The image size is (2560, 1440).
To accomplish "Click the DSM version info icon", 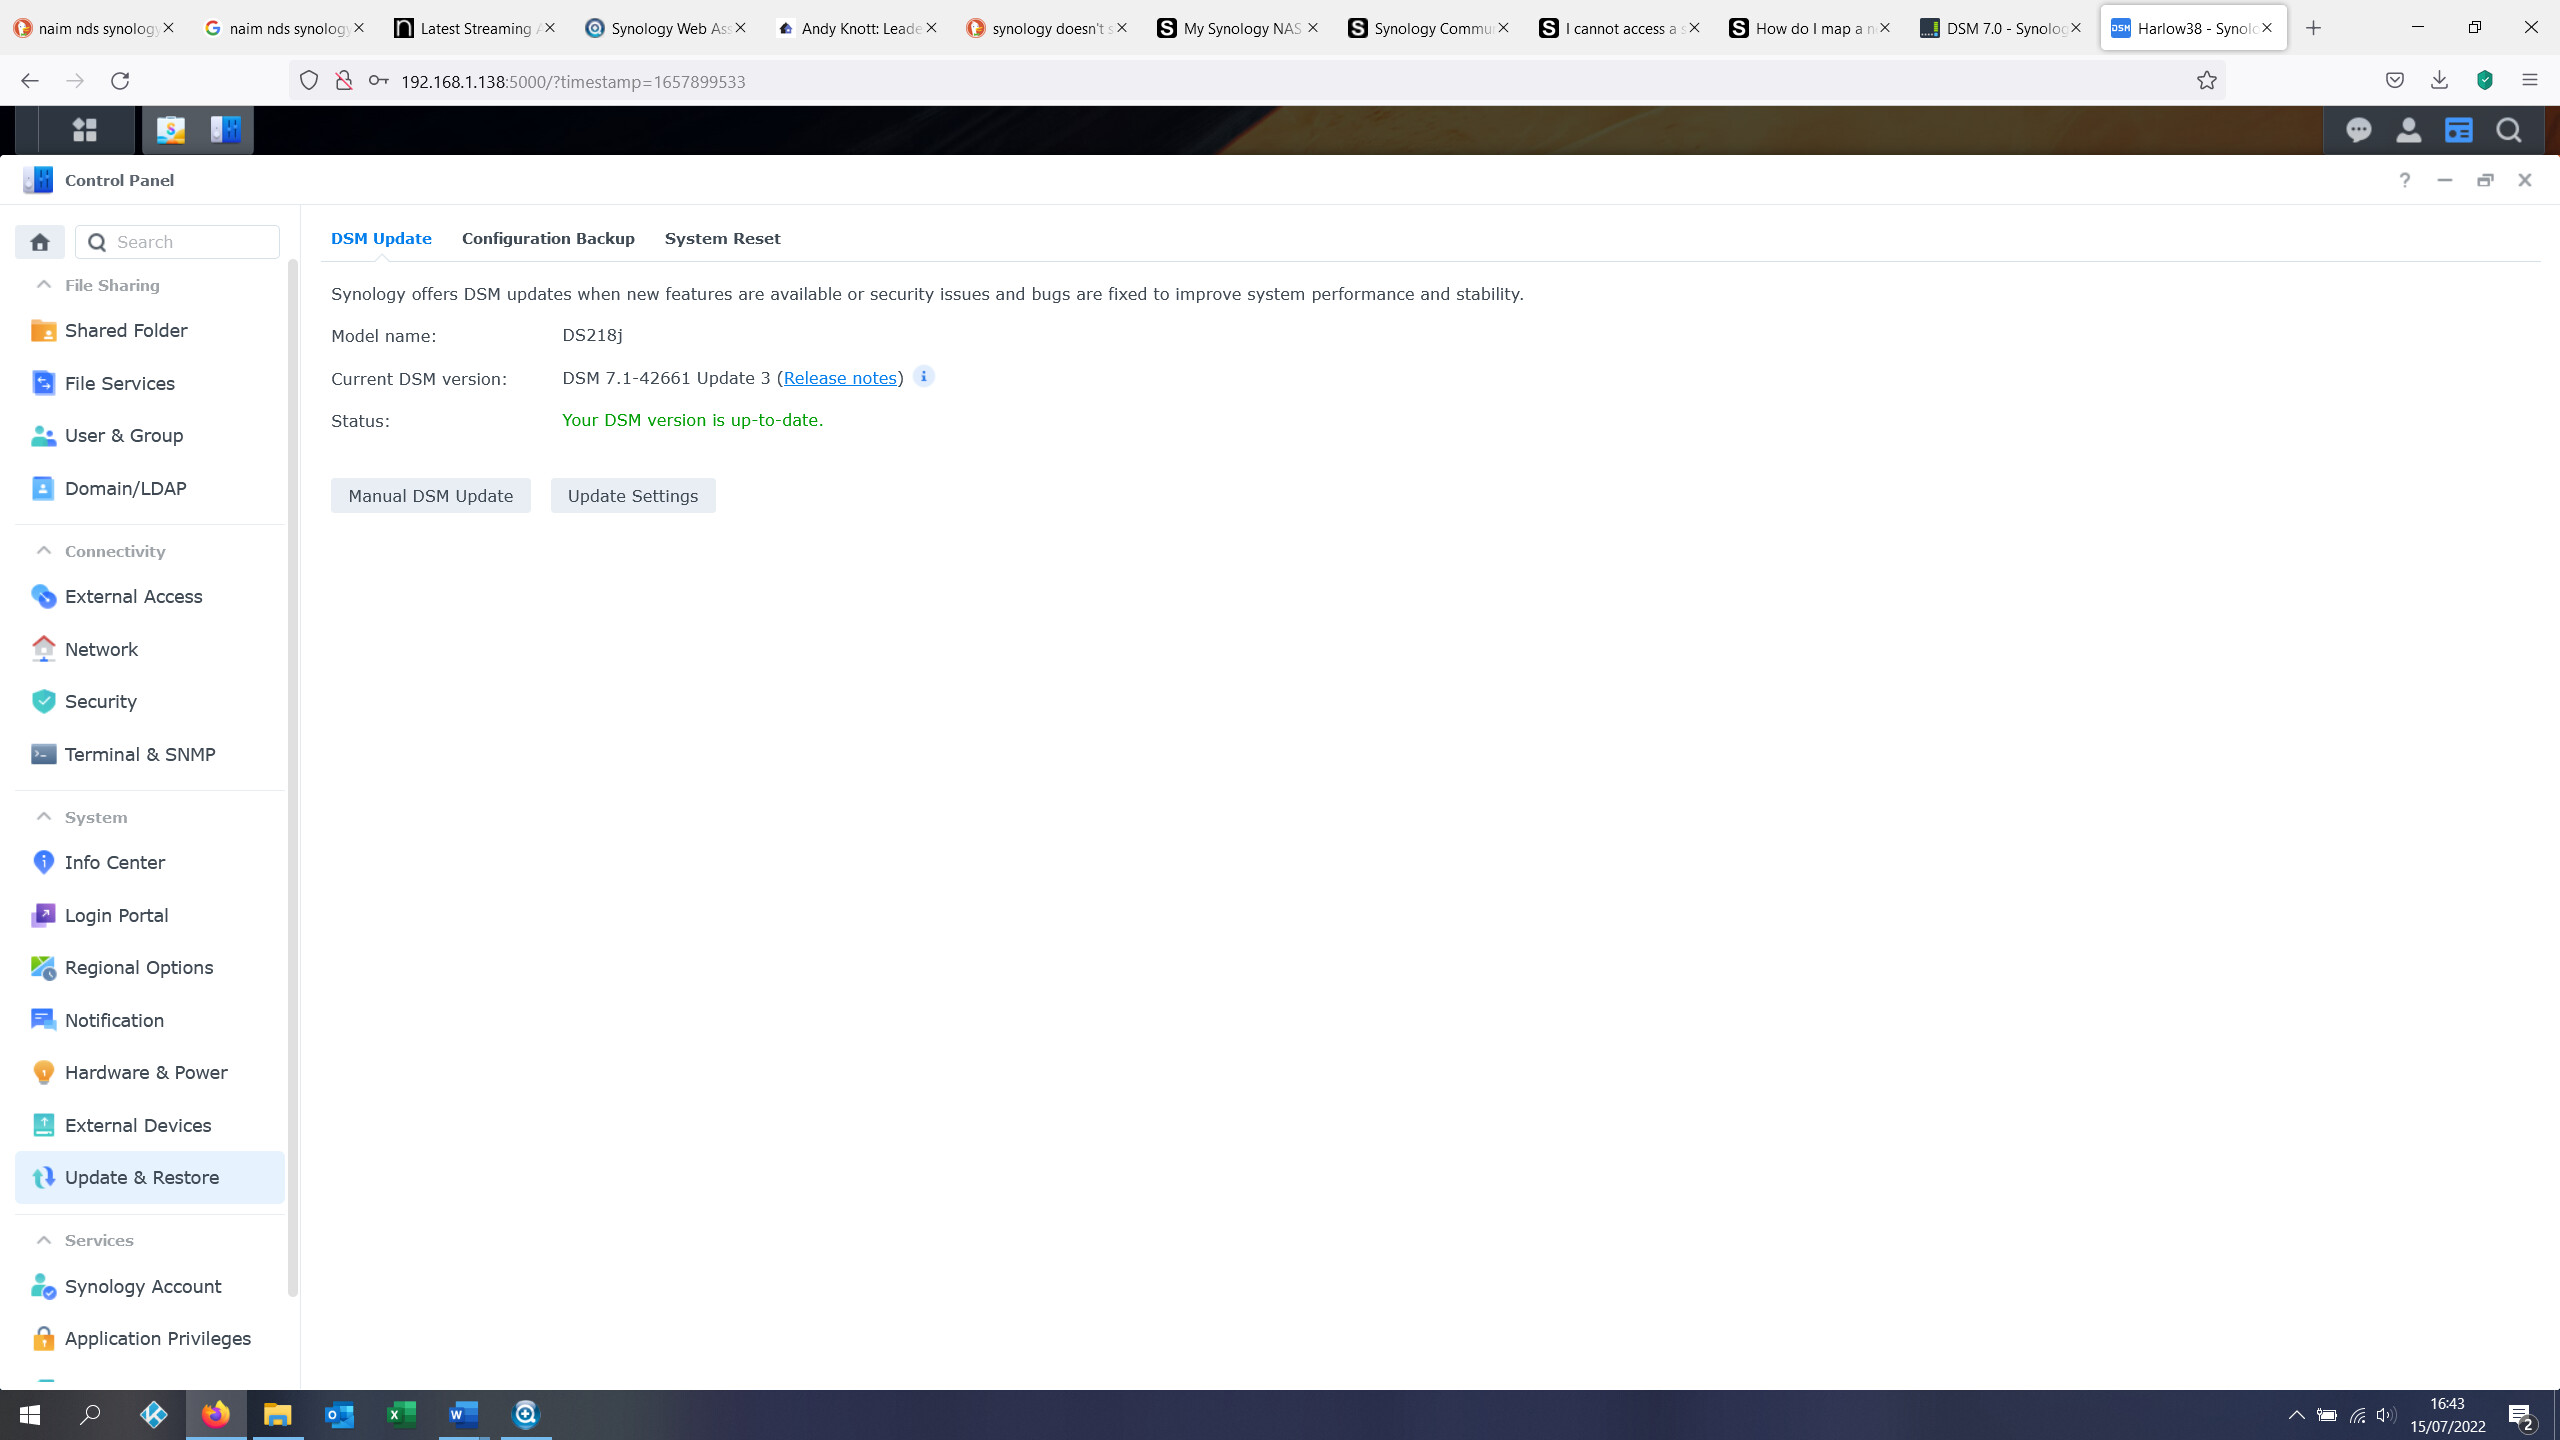I will point(924,377).
